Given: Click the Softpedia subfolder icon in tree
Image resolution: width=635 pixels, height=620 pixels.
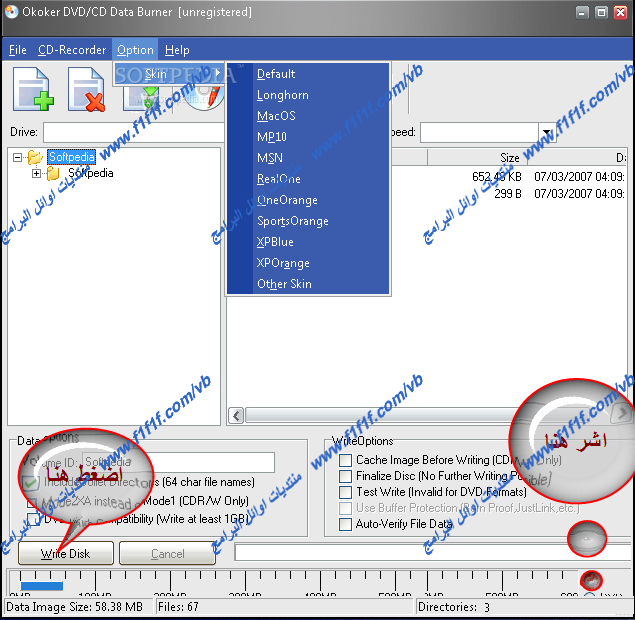Looking at the screenshot, I should (54, 174).
